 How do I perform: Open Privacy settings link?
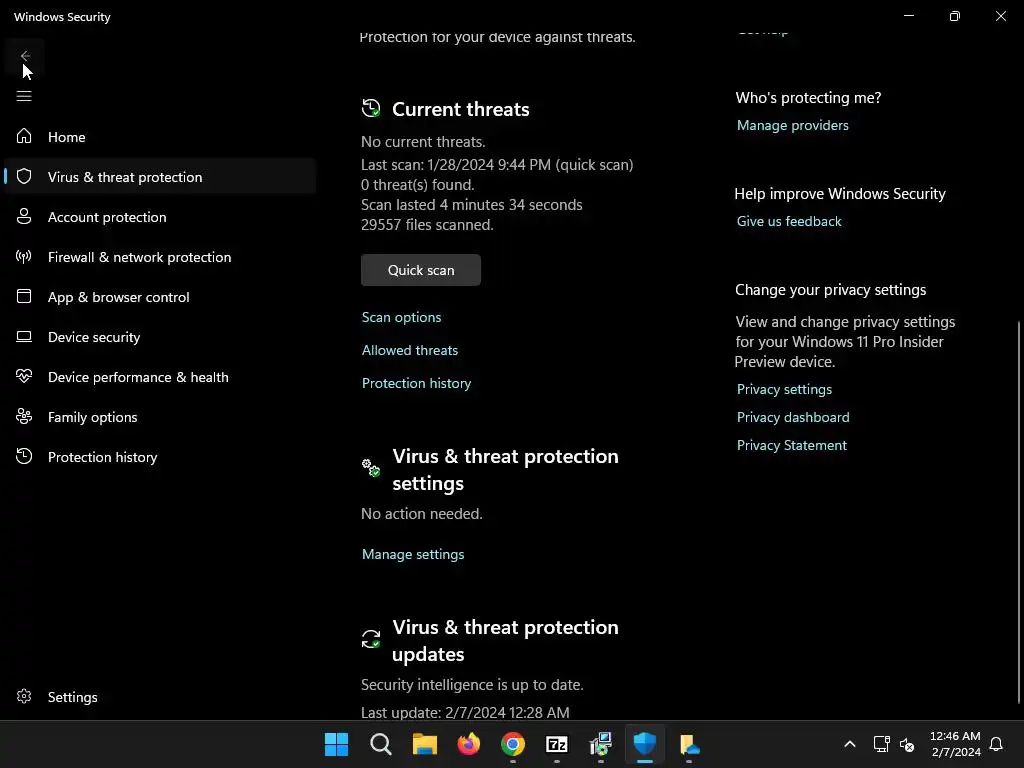coord(784,389)
